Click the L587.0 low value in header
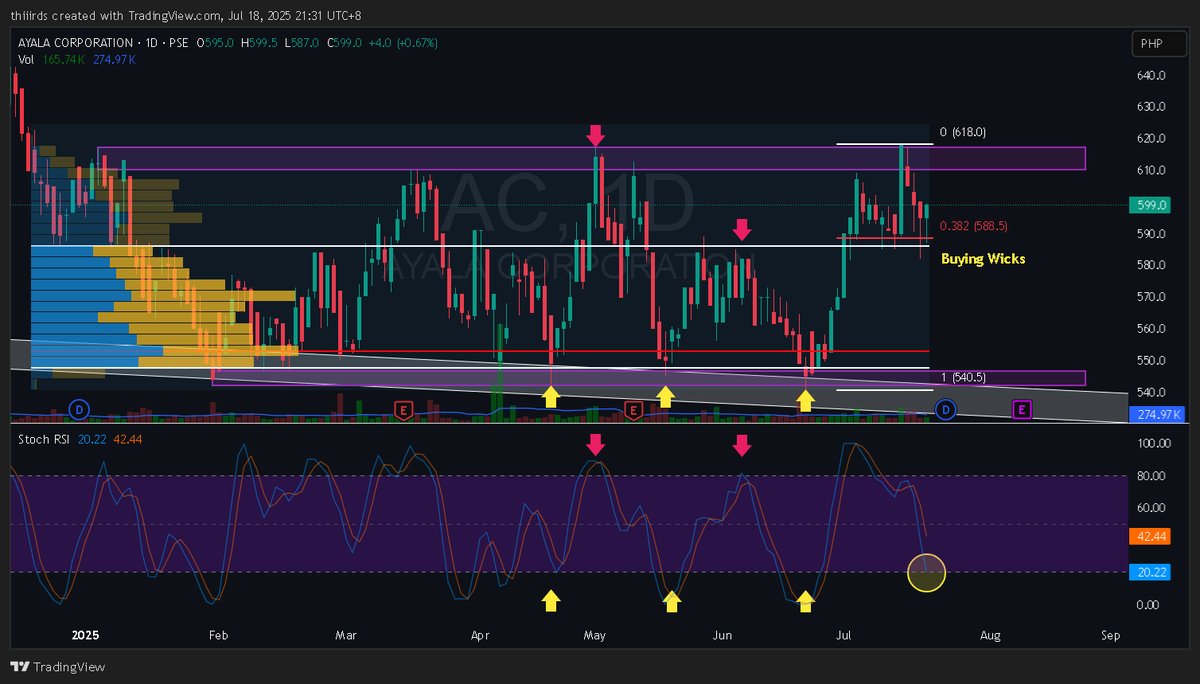 click(301, 43)
